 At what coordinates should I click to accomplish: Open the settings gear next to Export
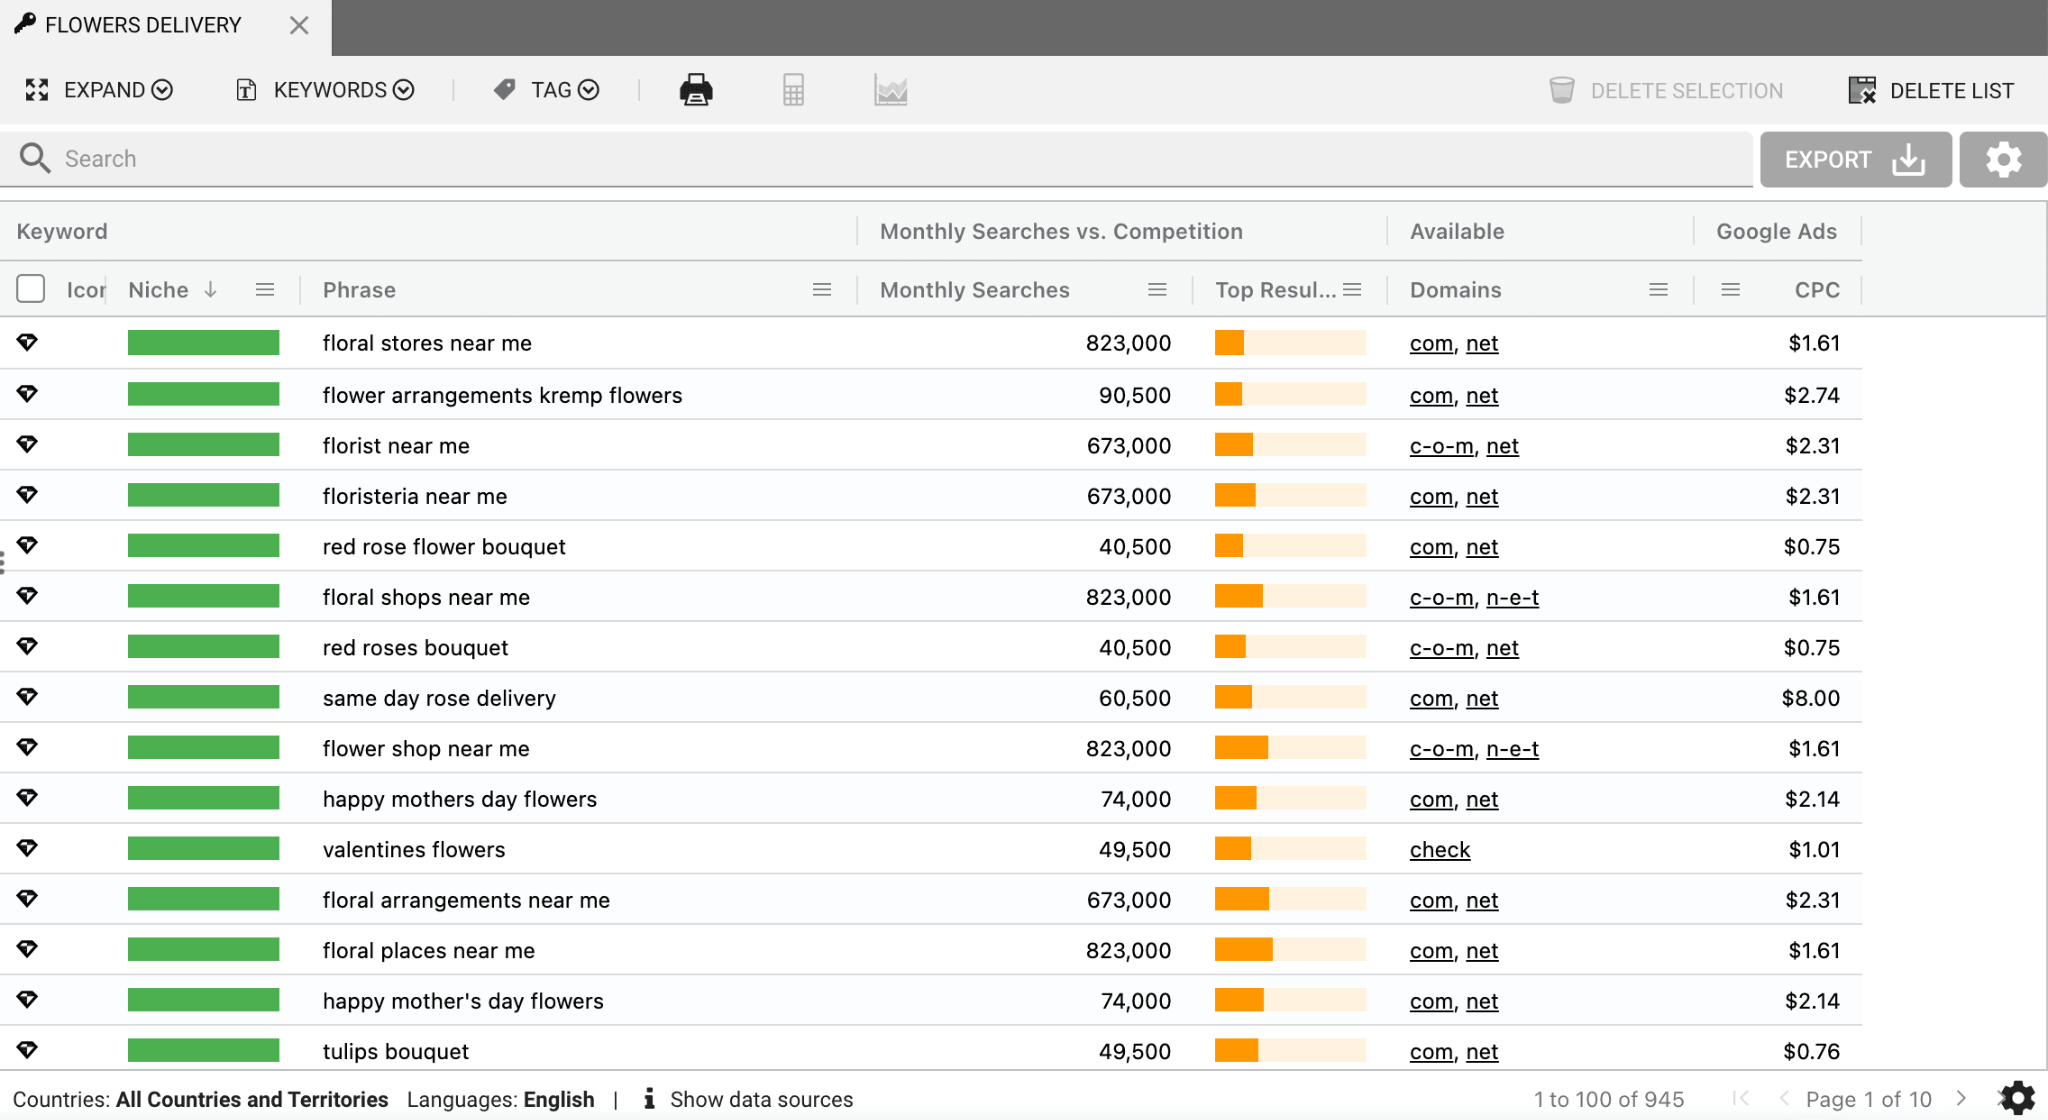pos(2002,158)
